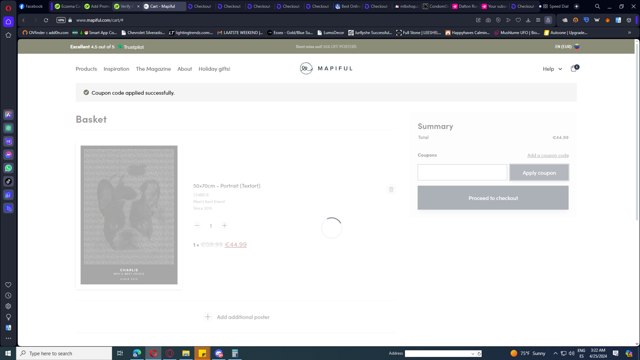
Task: Increase poster quantity with plus button
Action: [224, 226]
